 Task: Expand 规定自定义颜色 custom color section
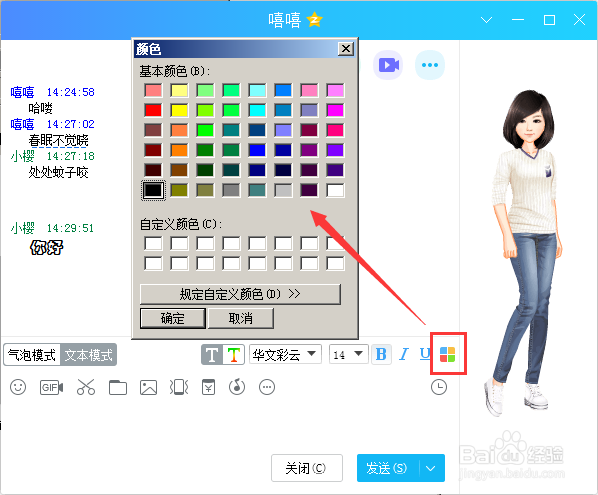coord(240,294)
